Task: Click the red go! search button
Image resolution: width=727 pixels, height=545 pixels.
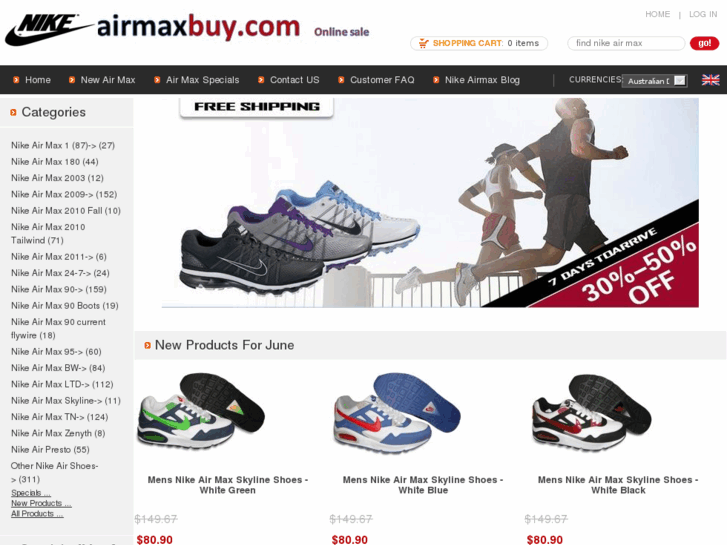Action: pyautogui.click(x=704, y=43)
